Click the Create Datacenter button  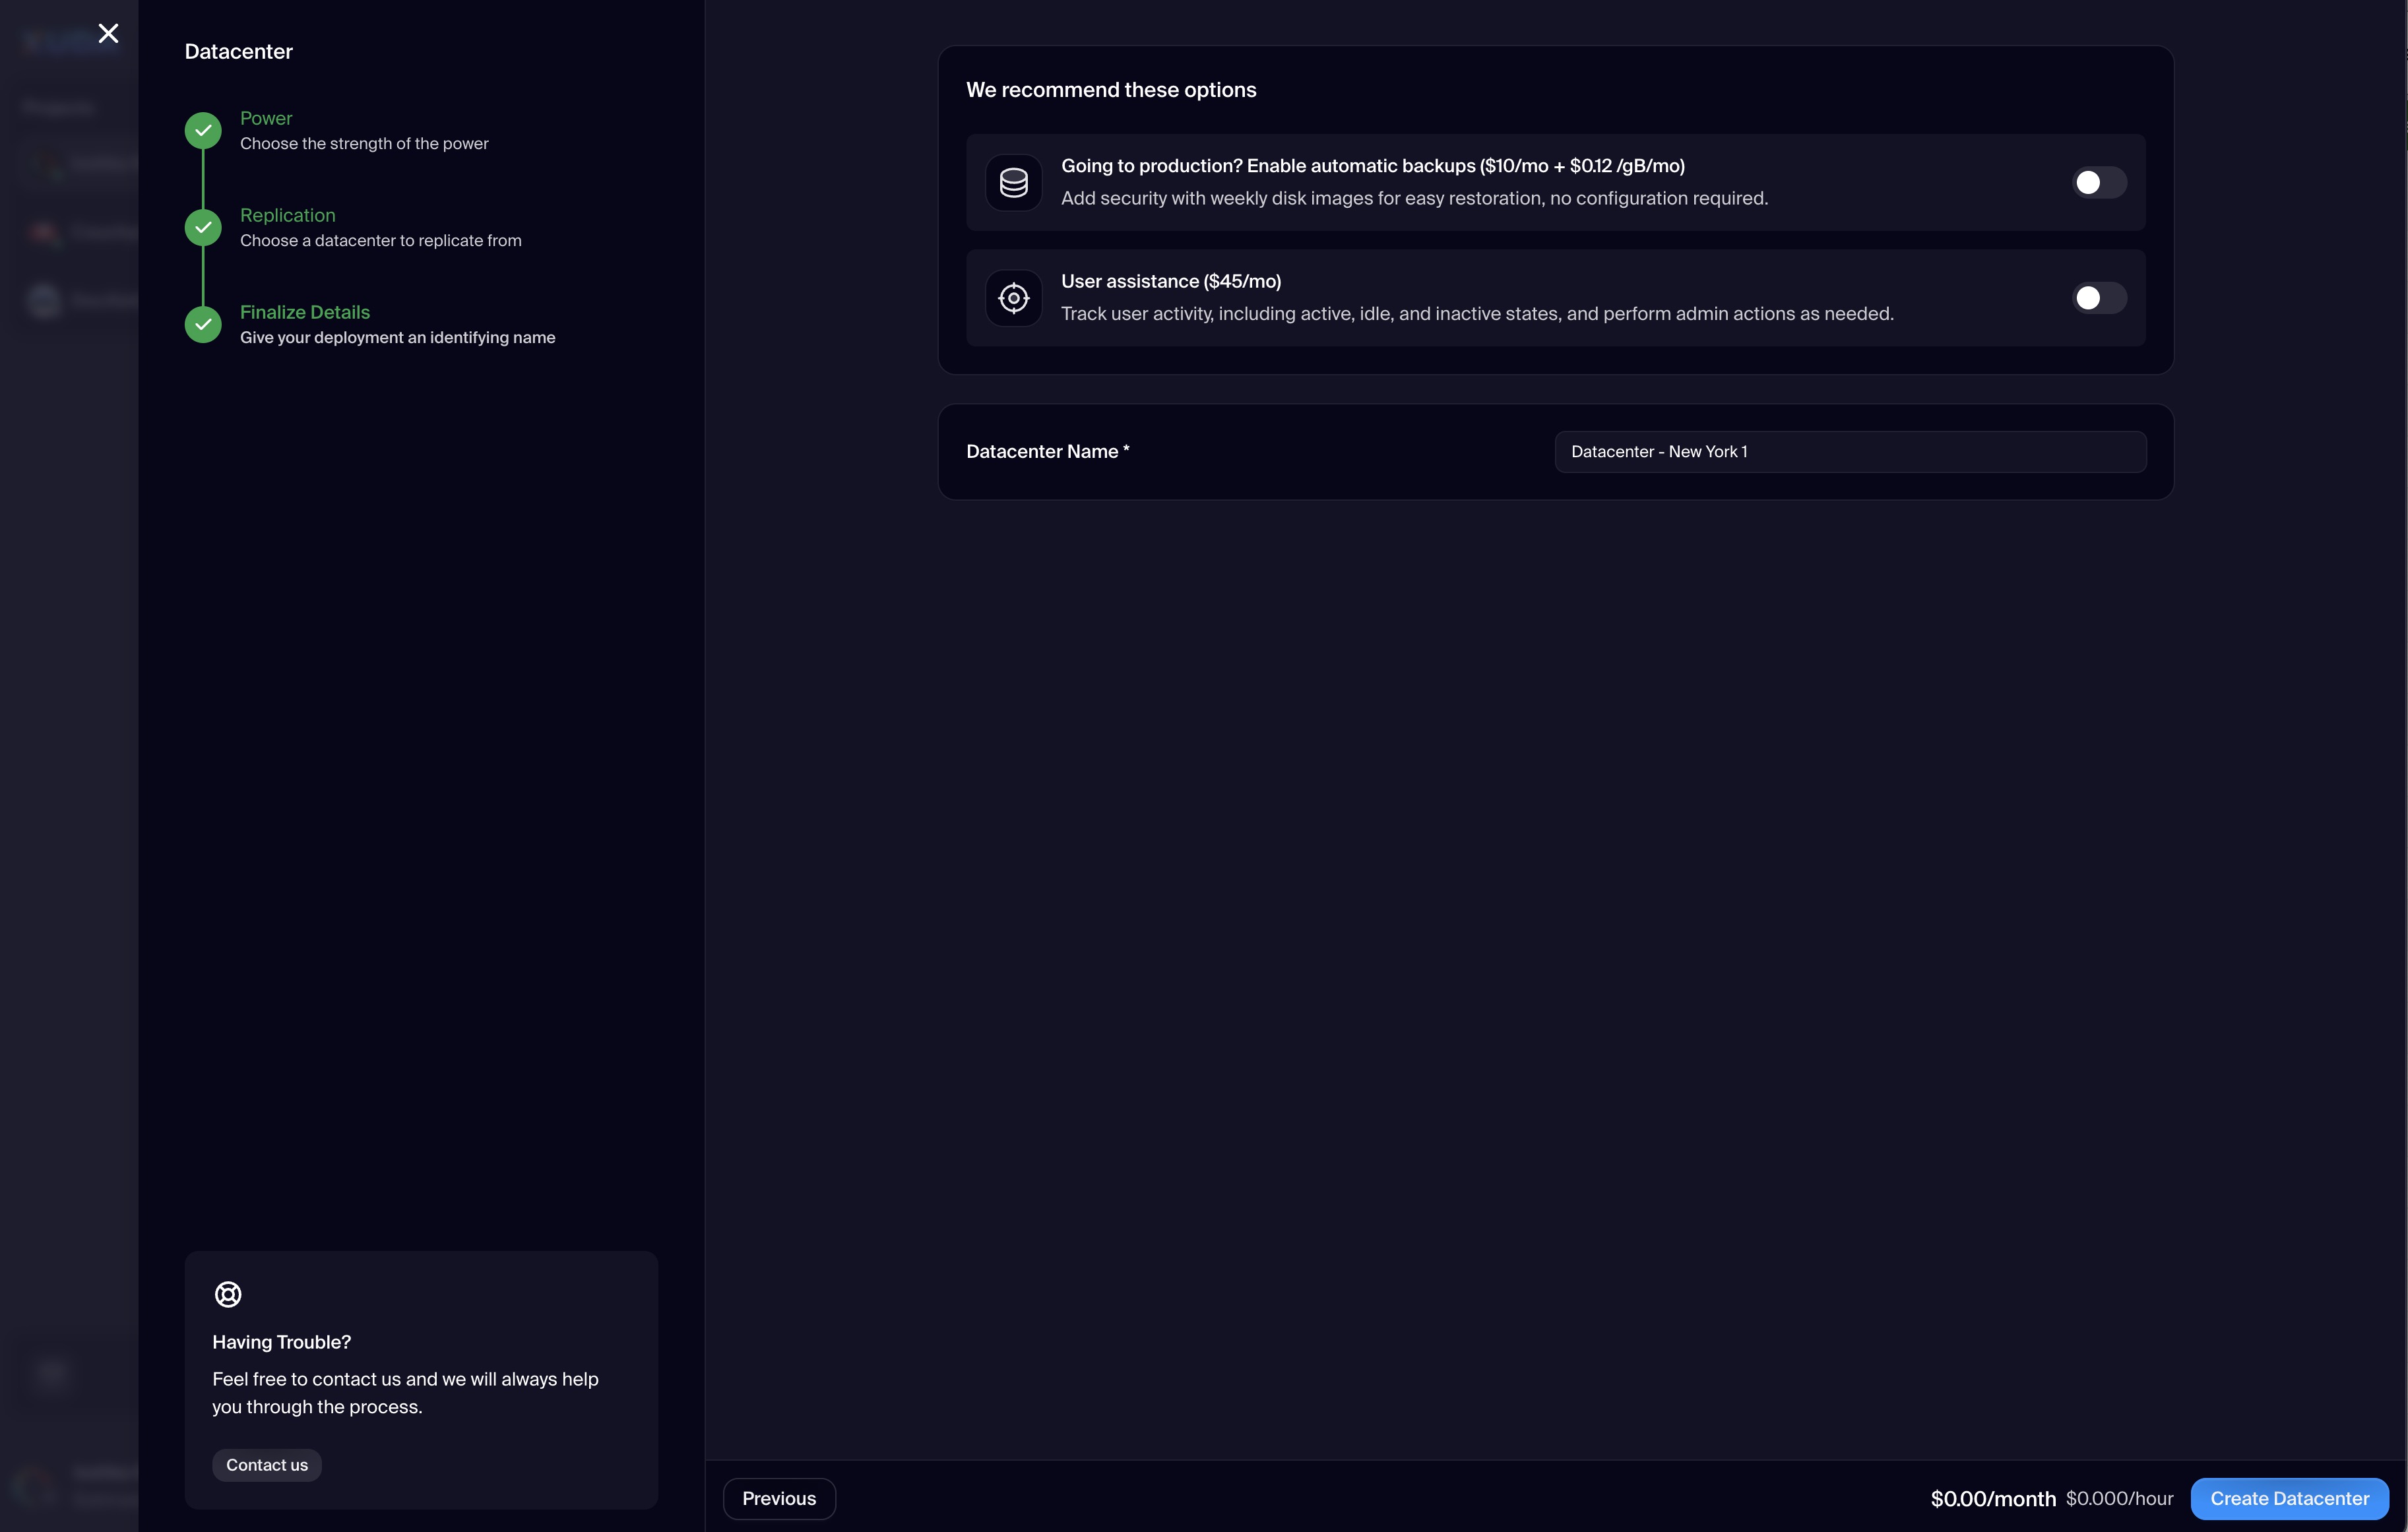2288,1498
